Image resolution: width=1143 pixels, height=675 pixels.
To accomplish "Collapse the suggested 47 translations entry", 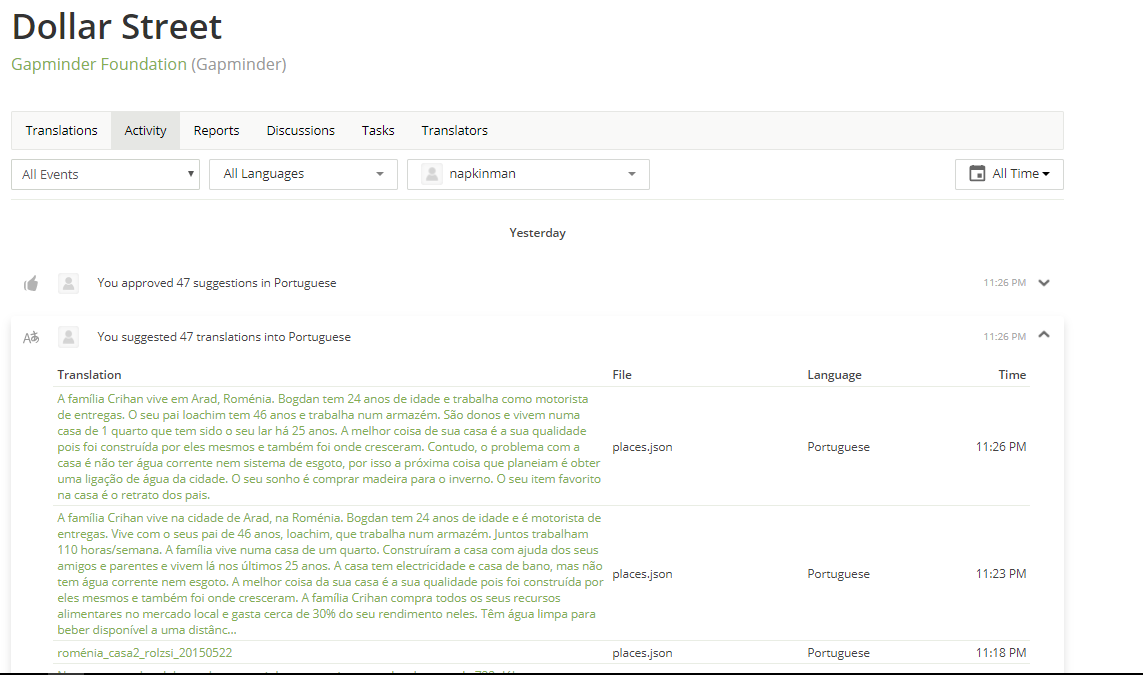I will tap(1044, 335).
